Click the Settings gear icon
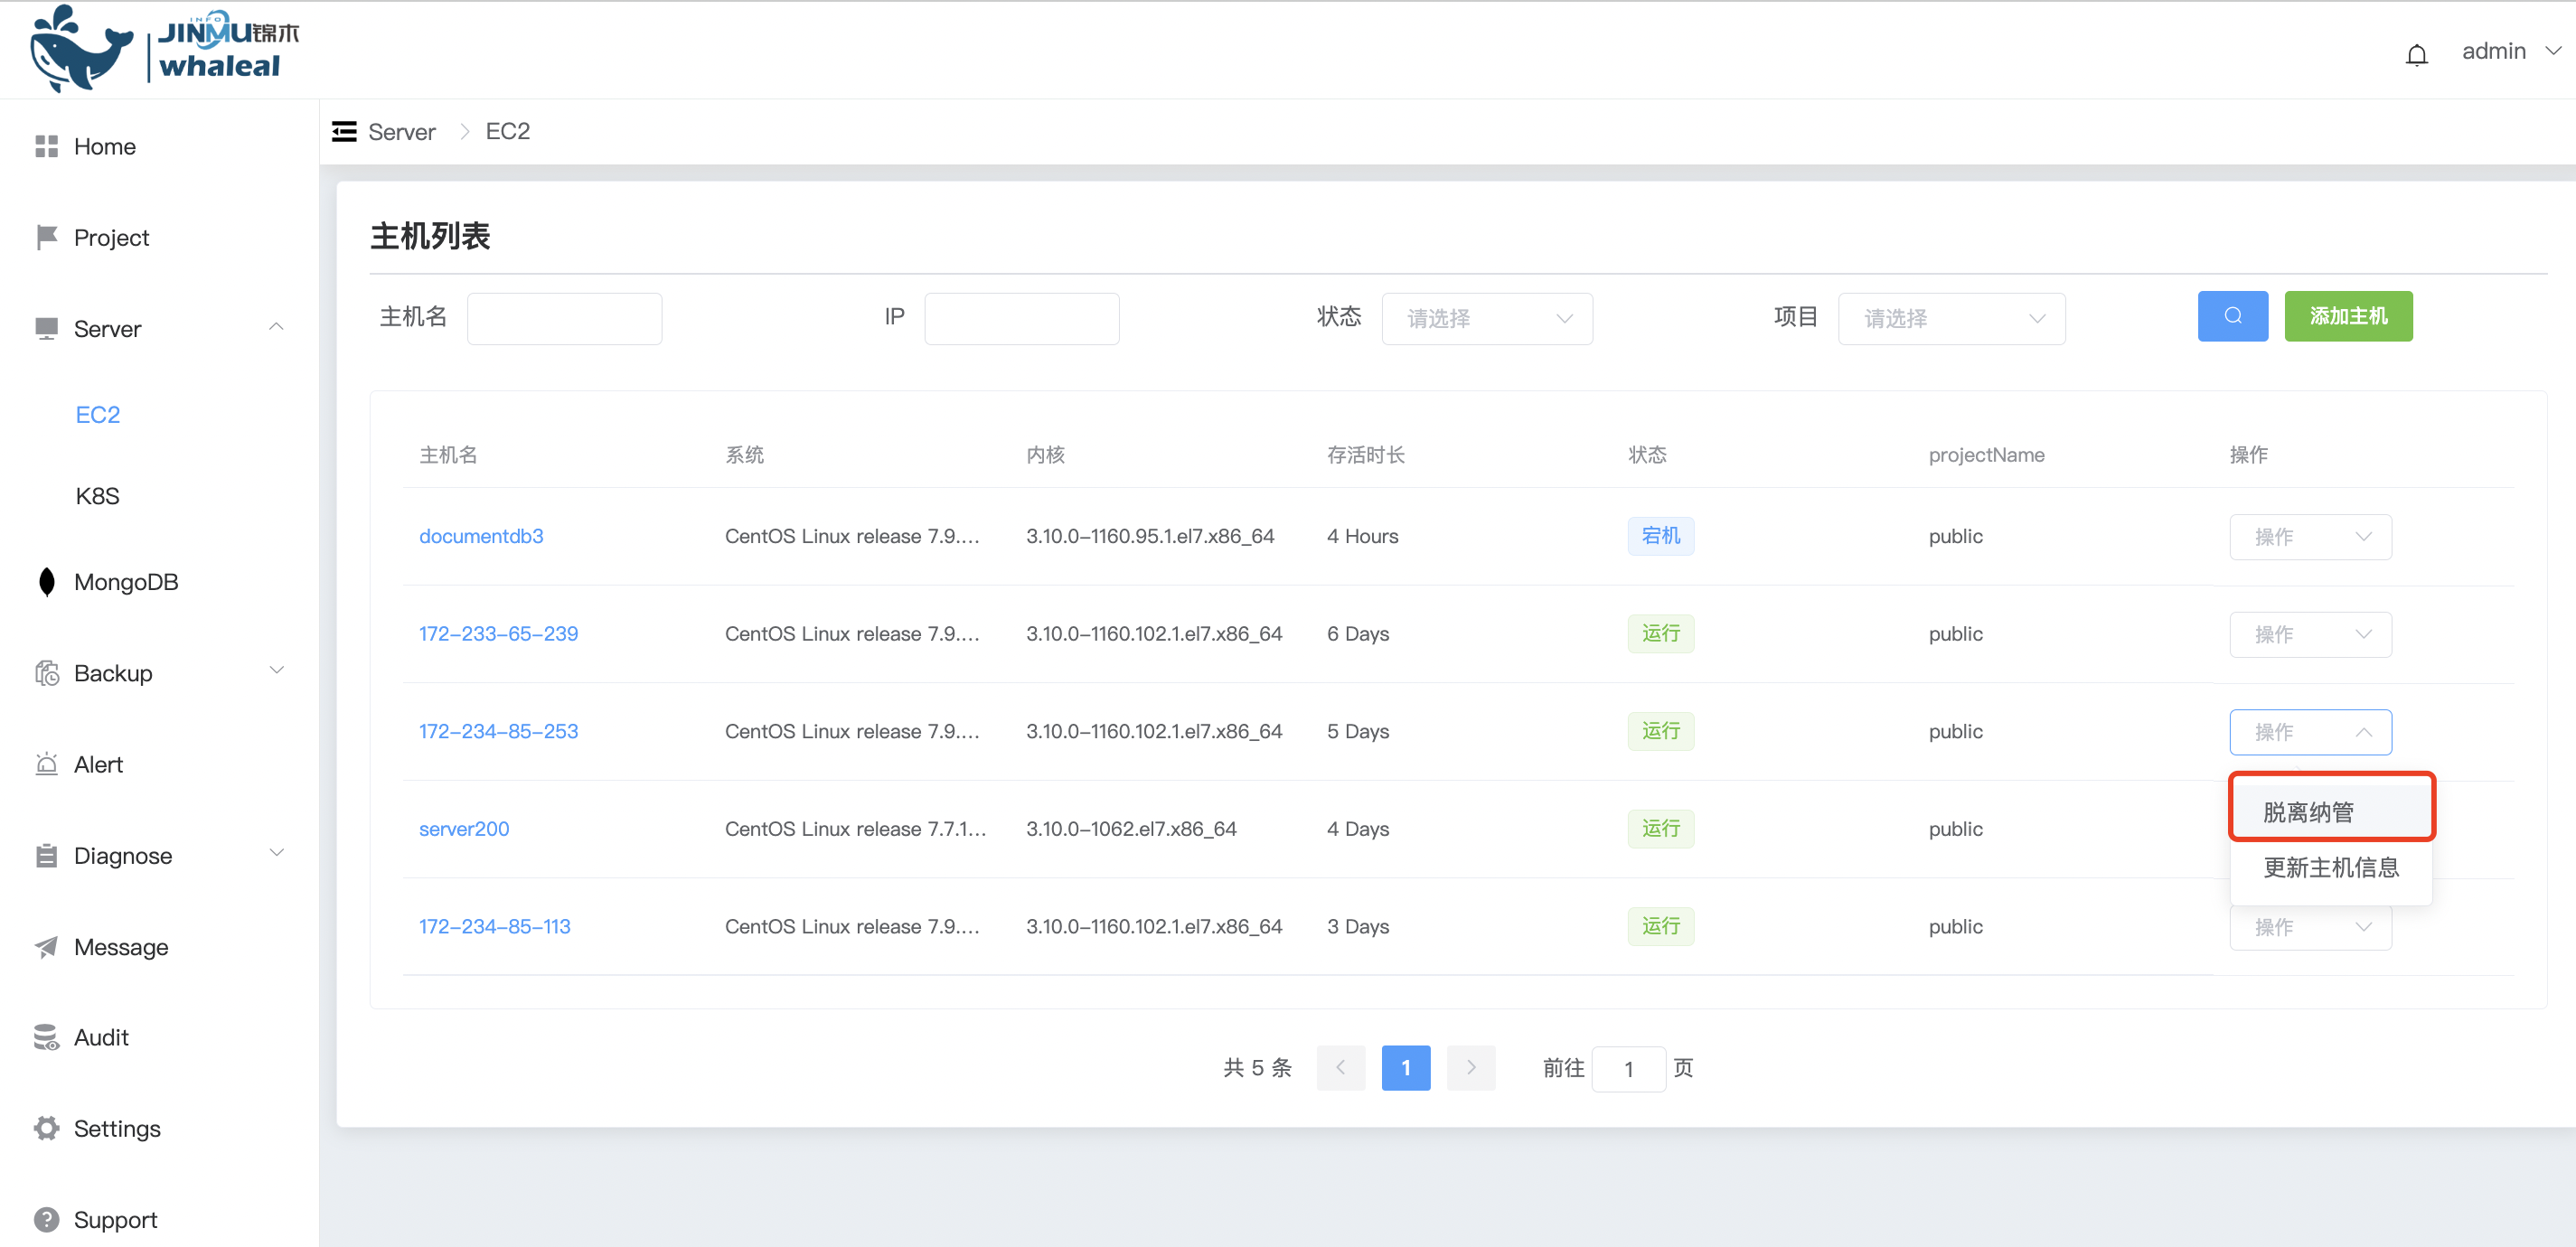Image resolution: width=2576 pixels, height=1247 pixels. pyautogui.click(x=46, y=1128)
